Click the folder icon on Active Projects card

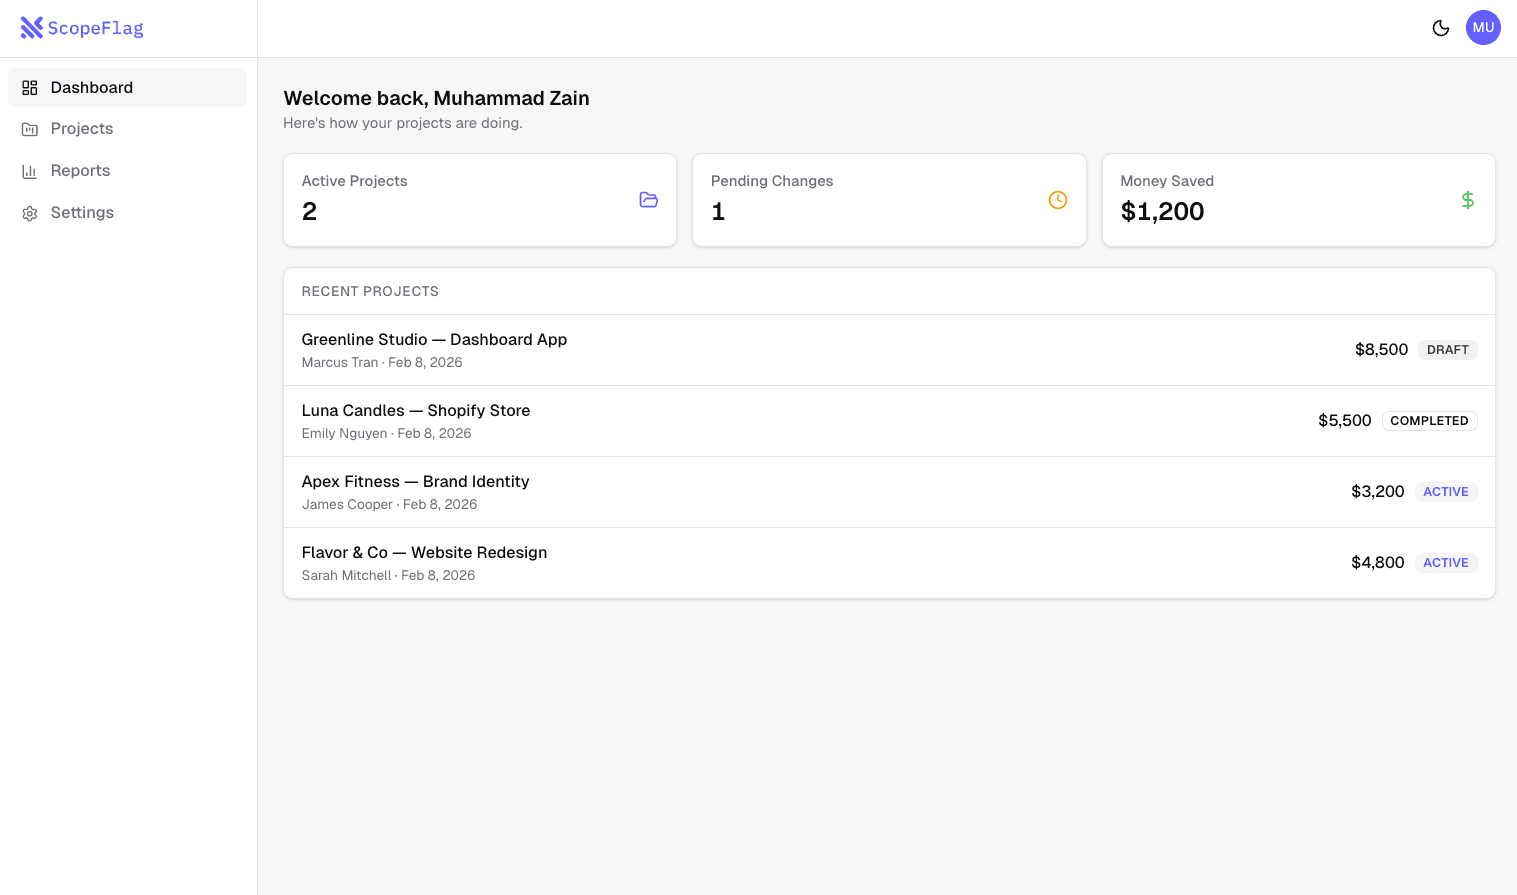click(x=648, y=200)
